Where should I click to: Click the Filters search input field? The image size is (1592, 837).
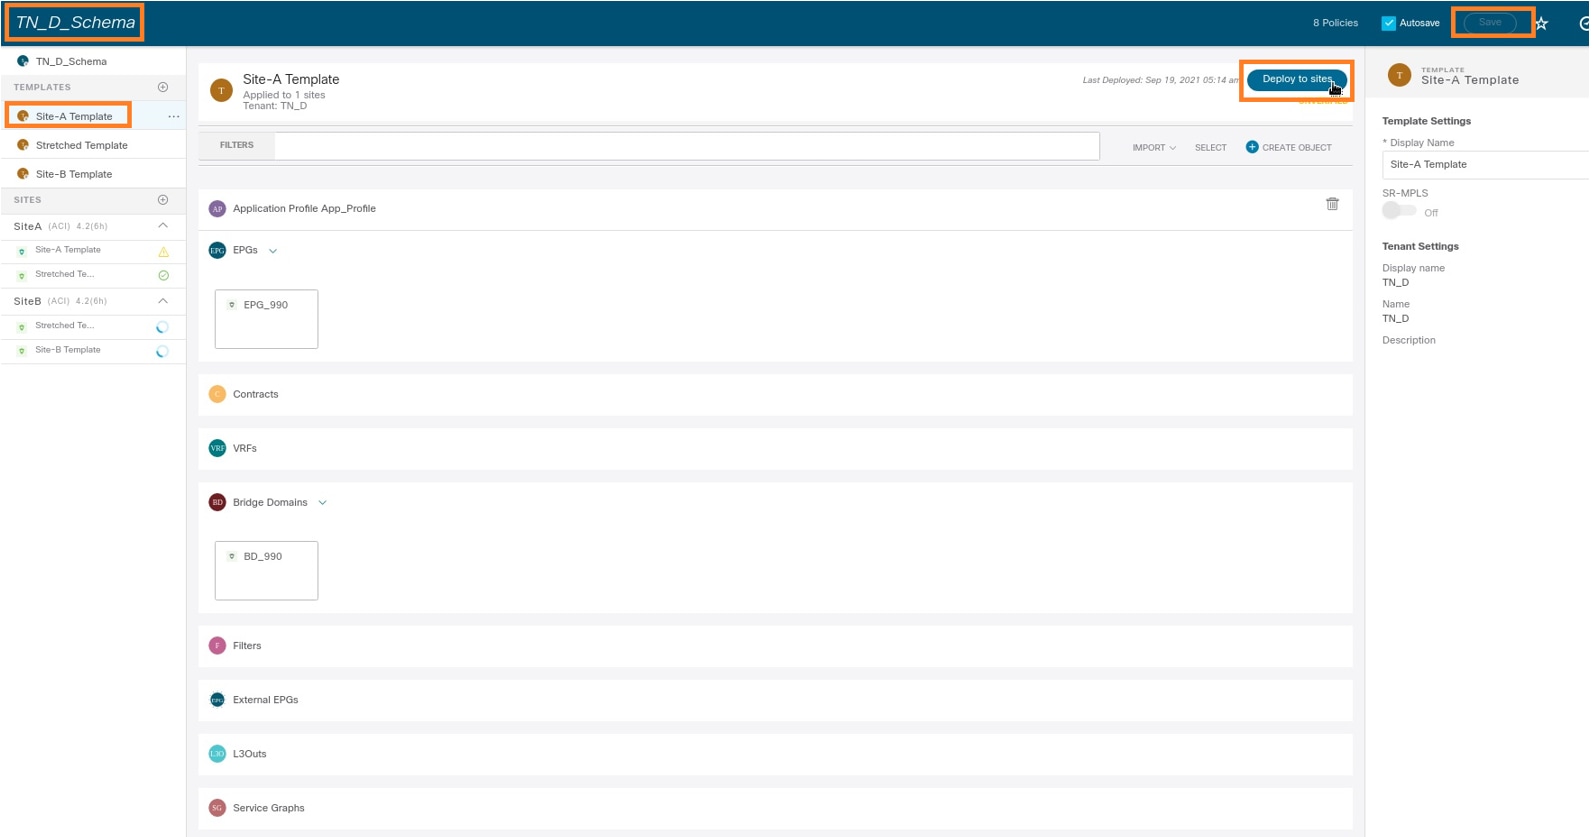coord(687,146)
